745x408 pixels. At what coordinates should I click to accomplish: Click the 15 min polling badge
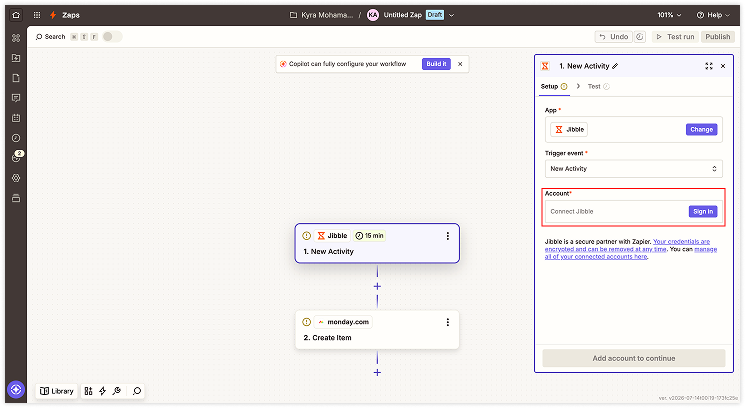[x=369, y=236]
